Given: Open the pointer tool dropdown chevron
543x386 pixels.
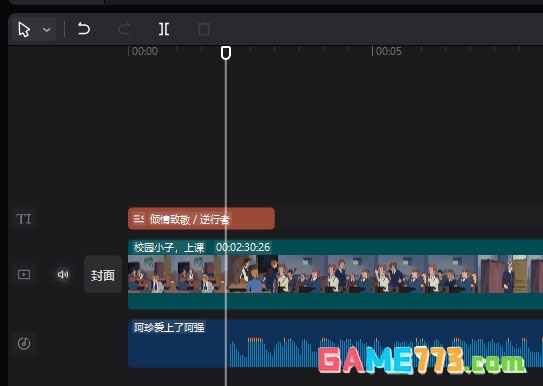Looking at the screenshot, I should pos(47,30).
